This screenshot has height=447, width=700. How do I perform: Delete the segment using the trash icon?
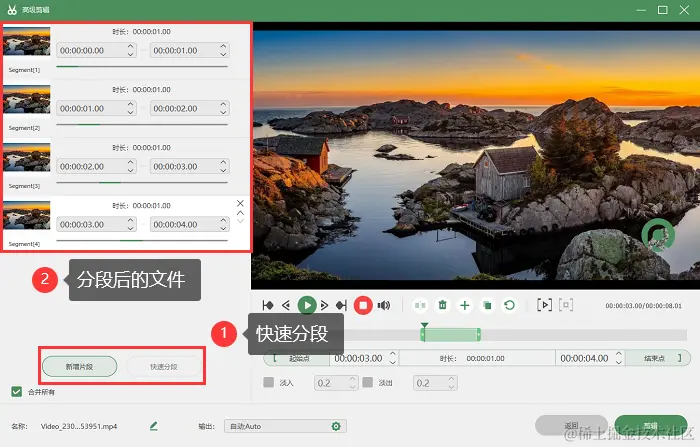tap(442, 305)
